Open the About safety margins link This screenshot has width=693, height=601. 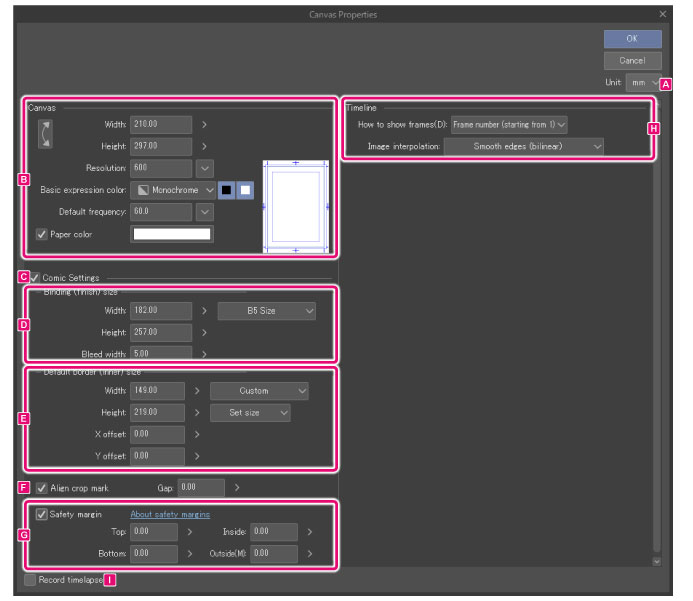click(170, 514)
